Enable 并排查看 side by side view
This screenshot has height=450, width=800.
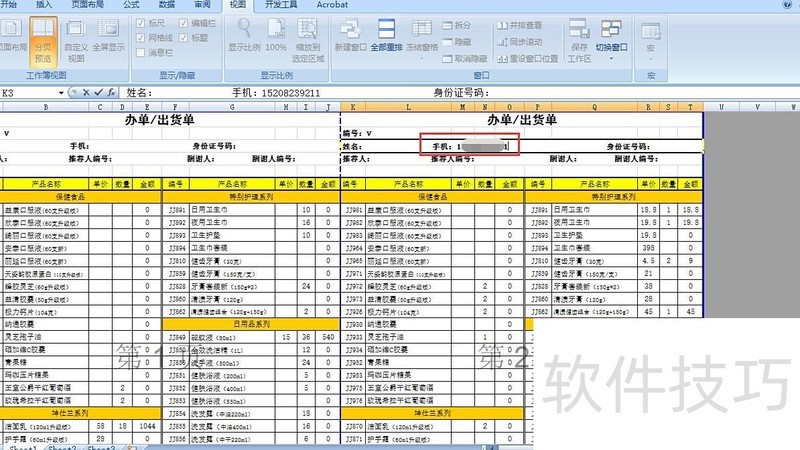pos(519,25)
